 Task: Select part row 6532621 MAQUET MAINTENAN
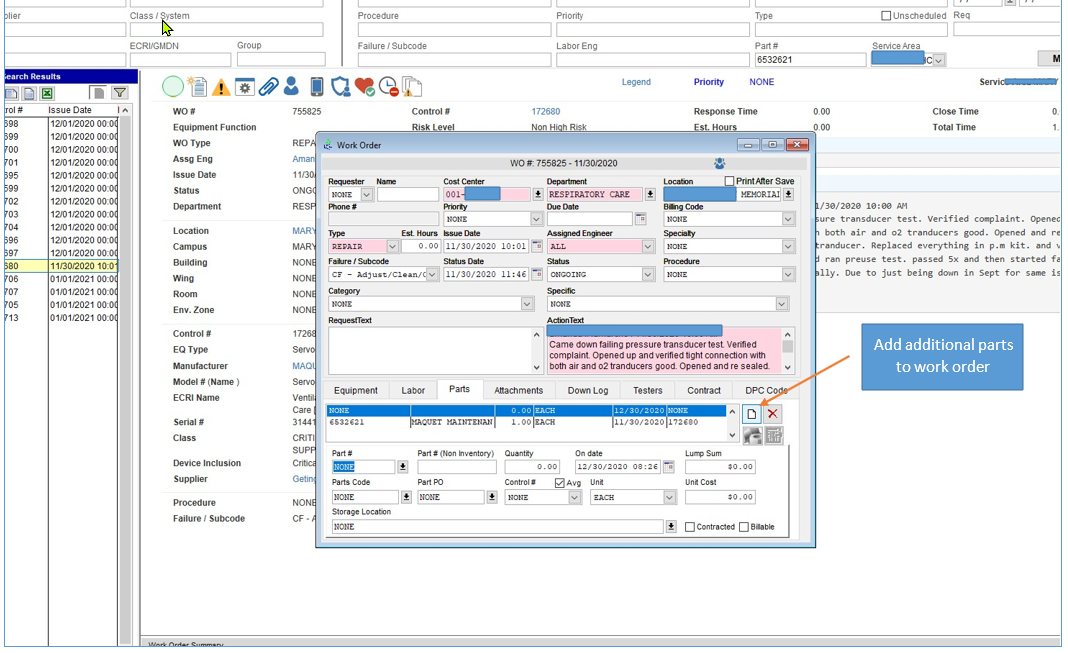527,422
